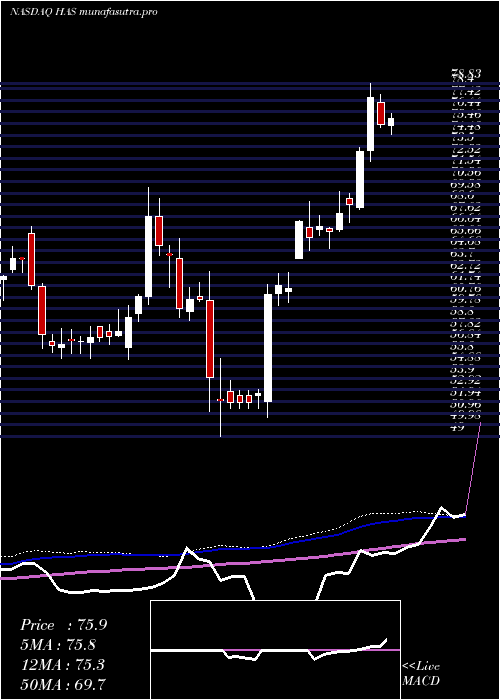Click the 67.62 price axis label
This screenshot has height=700, width=500.
[x=467, y=207]
